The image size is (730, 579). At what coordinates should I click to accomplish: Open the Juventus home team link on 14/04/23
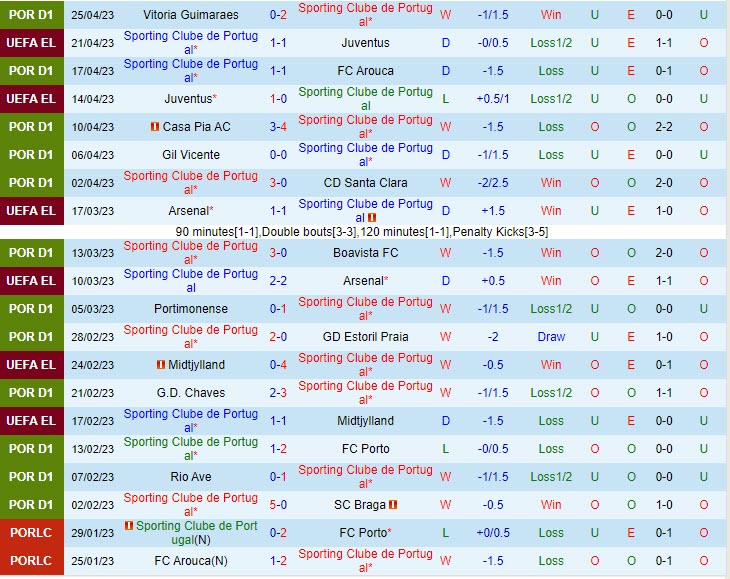[x=188, y=99]
